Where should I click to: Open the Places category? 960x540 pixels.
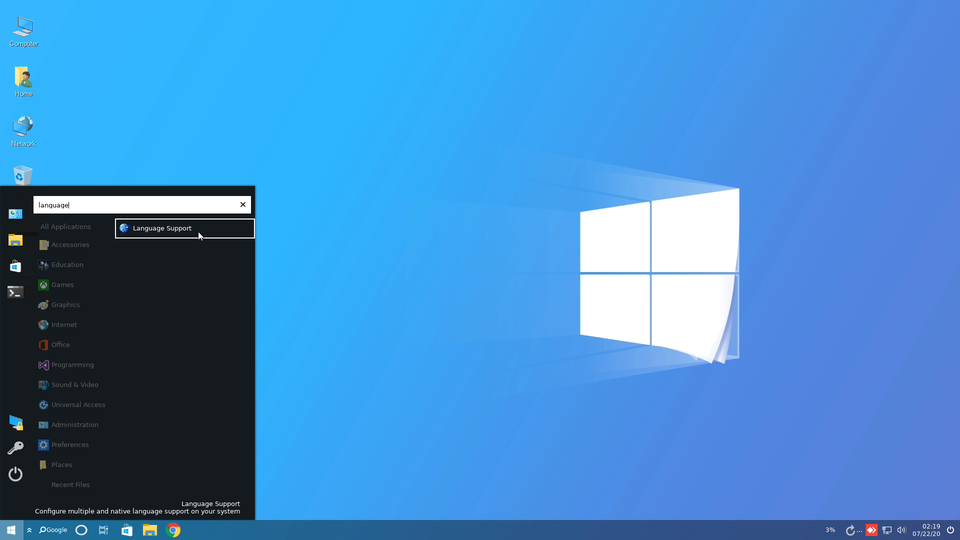[x=56, y=465]
